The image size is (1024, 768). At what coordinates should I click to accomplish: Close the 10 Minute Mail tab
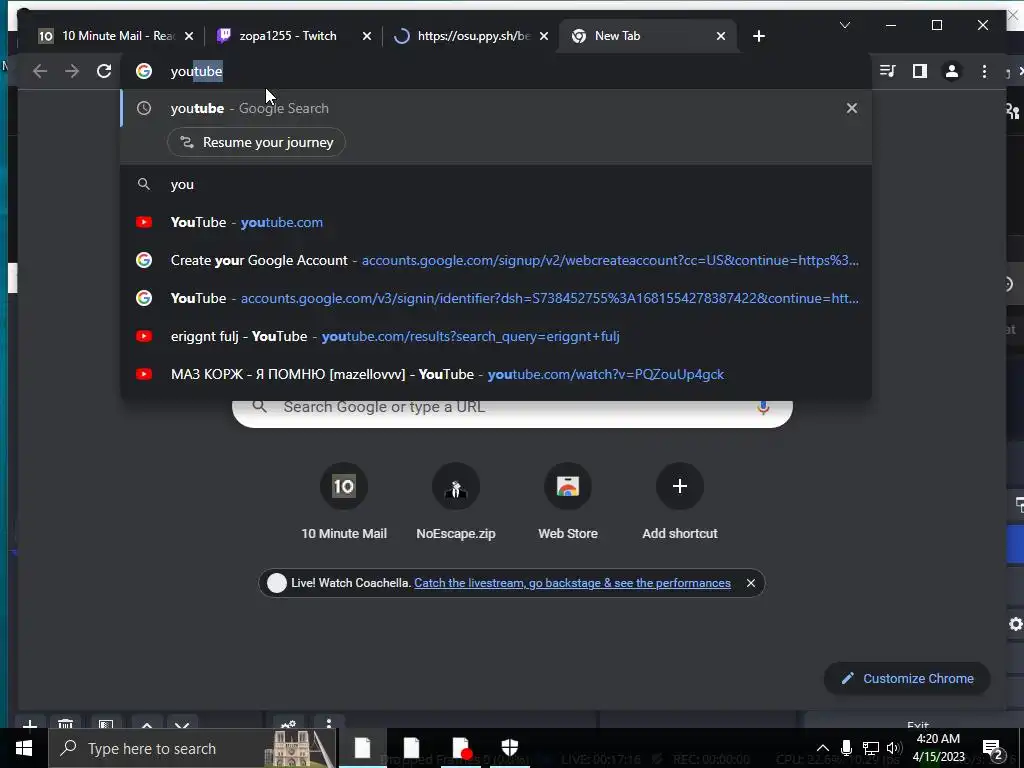click(x=189, y=36)
